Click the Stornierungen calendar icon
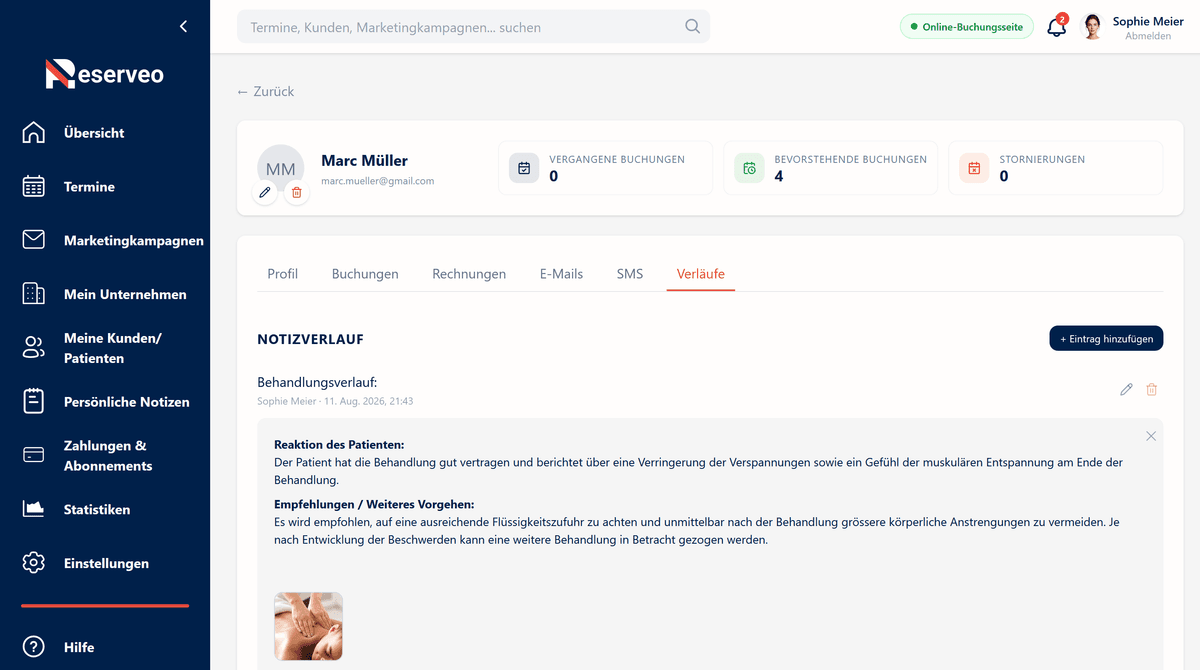The width and height of the screenshot is (1200, 670). tap(974, 168)
